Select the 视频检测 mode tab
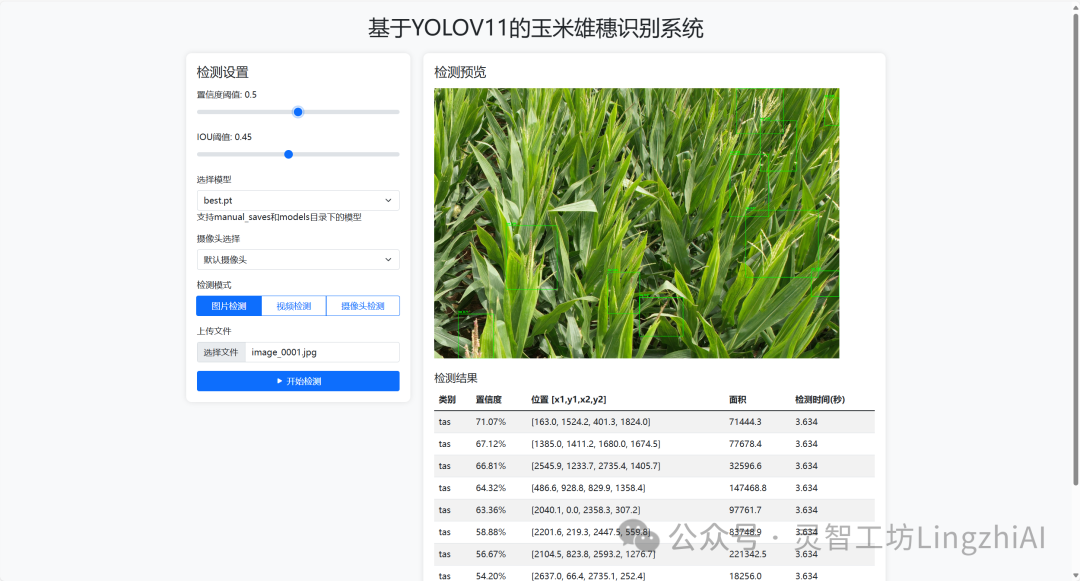The image size is (1080, 581). pos(293,306)
